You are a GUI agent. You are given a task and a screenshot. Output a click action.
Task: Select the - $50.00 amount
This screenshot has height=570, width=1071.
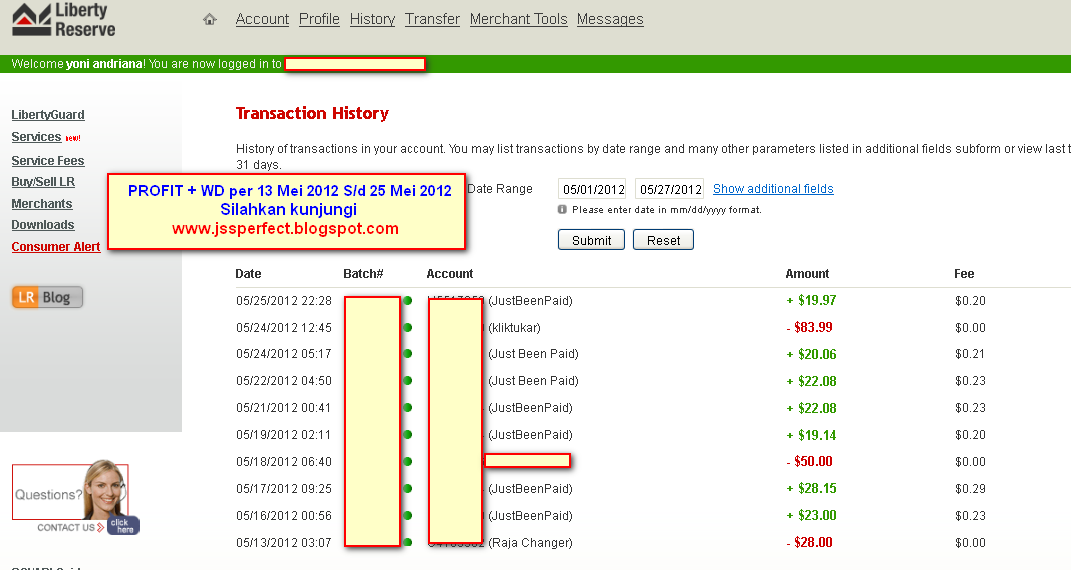[x=809, y=461]
